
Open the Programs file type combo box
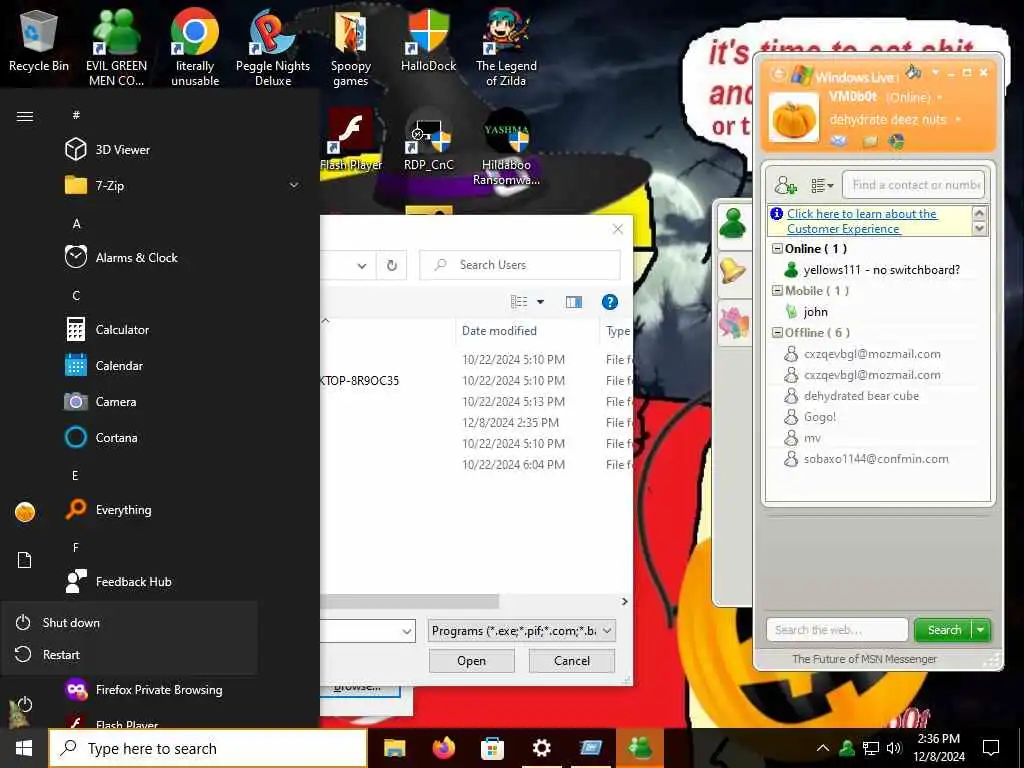(x=522, y=631)
